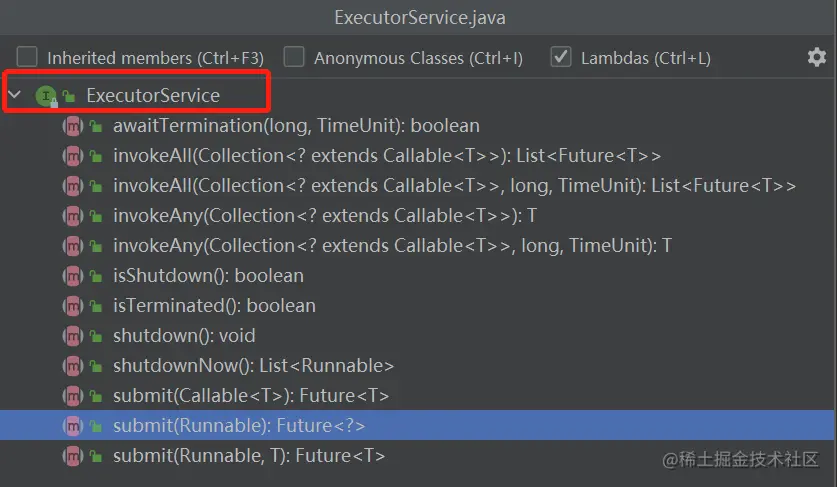Select invokeAll with long, TimeUnit parameters
837x487 pixels.
coord(454,185)
